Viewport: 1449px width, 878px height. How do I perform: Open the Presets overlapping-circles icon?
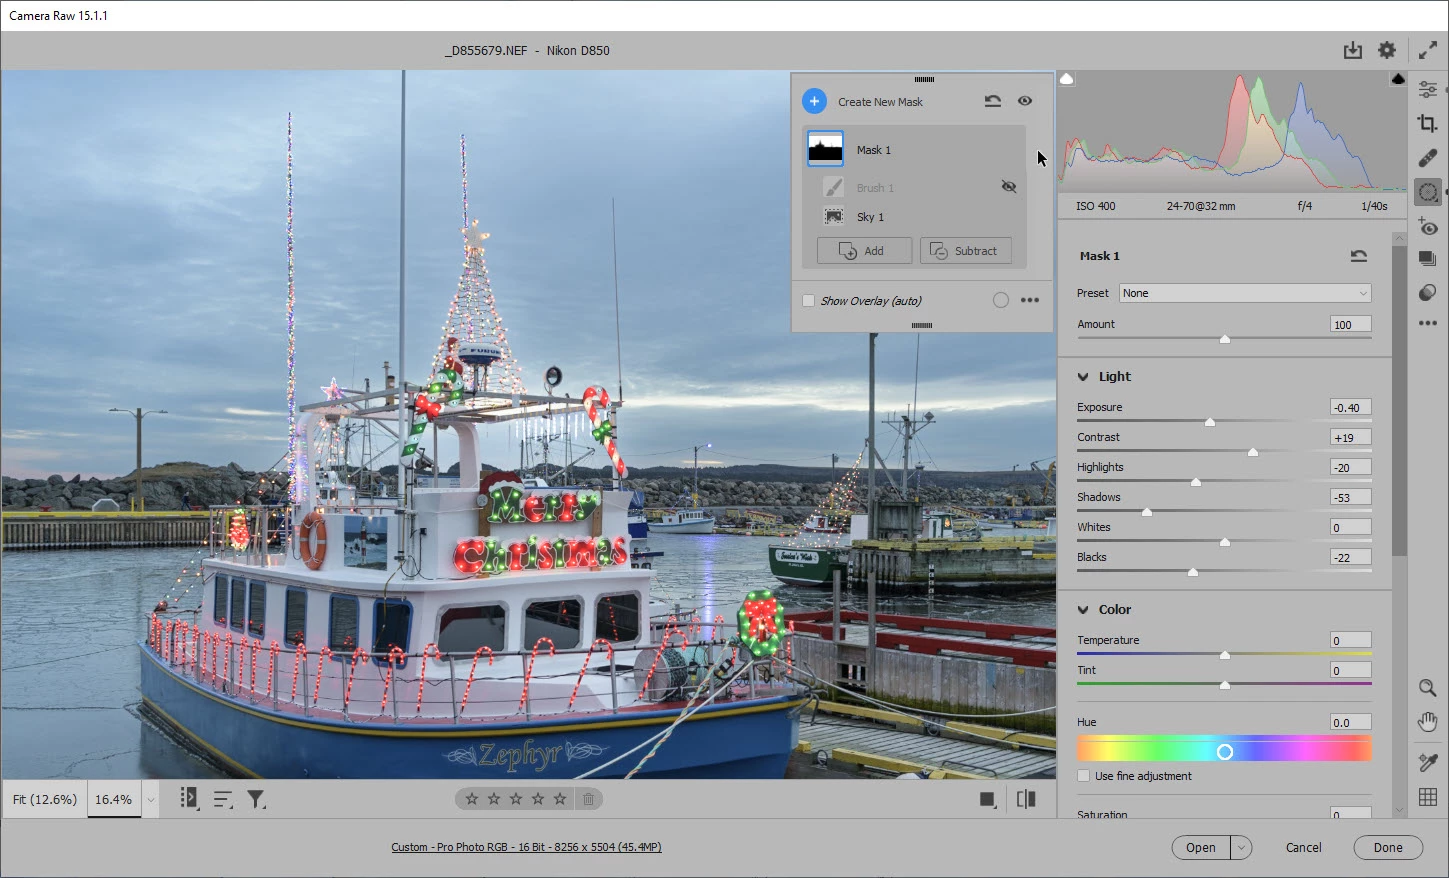1427,292
